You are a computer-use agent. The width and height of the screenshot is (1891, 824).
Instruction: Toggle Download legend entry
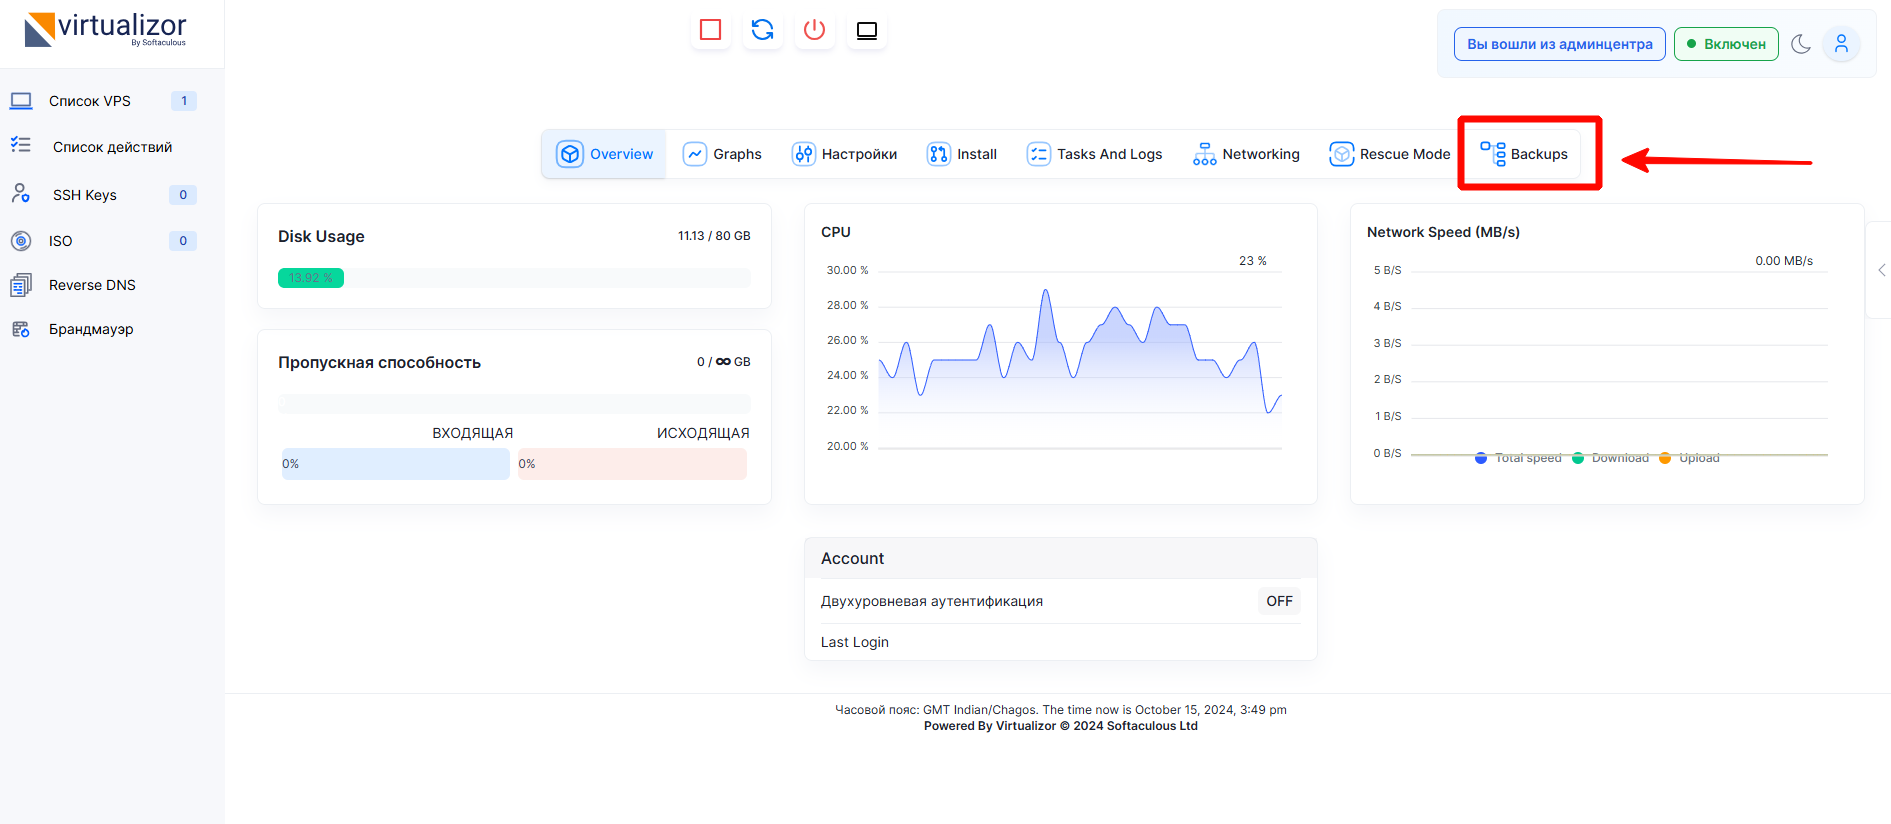click(1610, 458)
